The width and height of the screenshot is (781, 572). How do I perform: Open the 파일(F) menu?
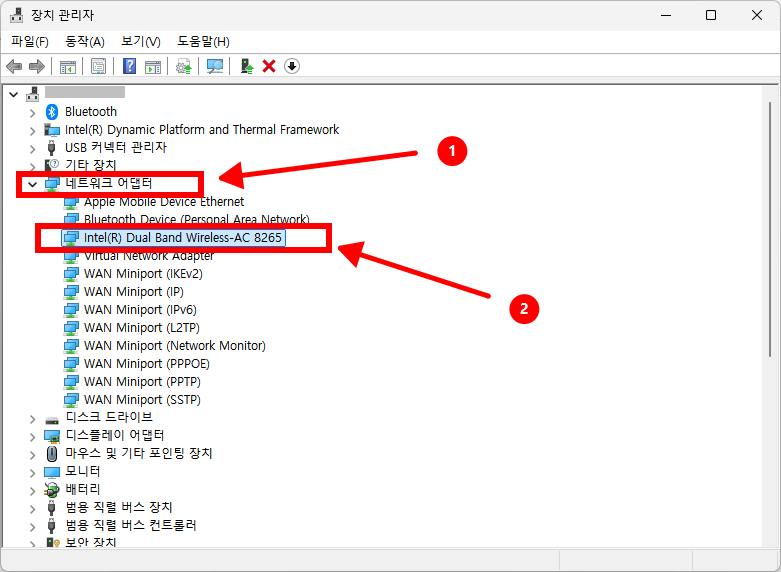click(30, 41)
